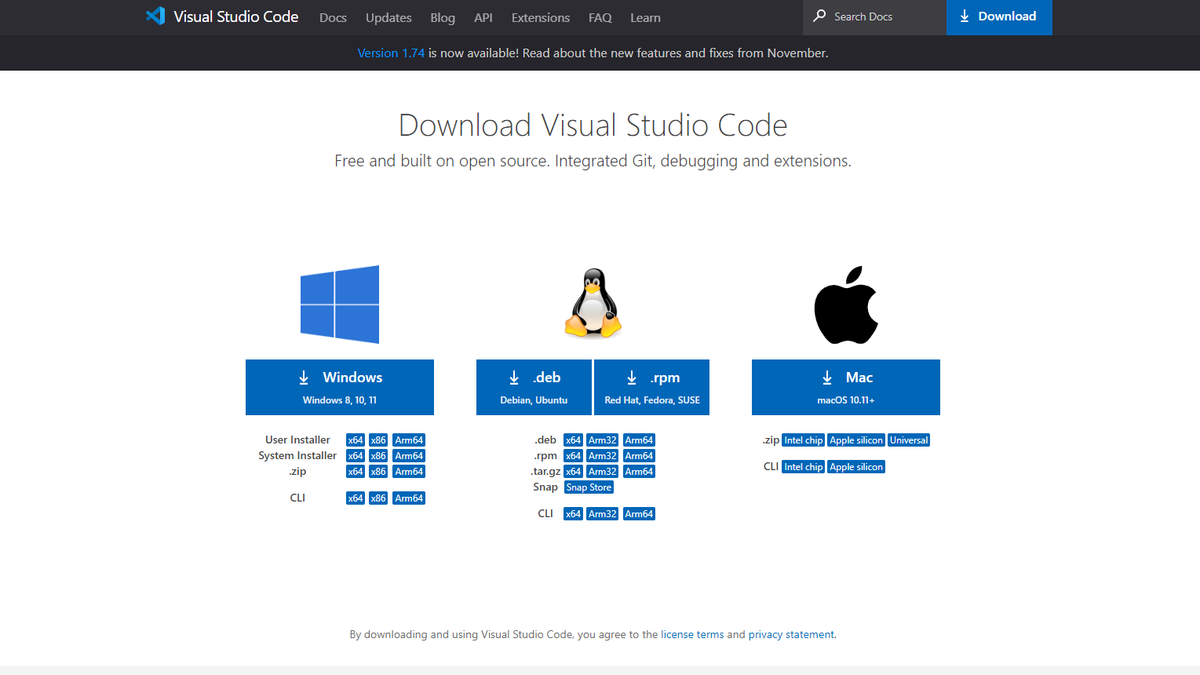Download the x64 User Installer for Windows
1200x675 pixels.
coord(355,439)
